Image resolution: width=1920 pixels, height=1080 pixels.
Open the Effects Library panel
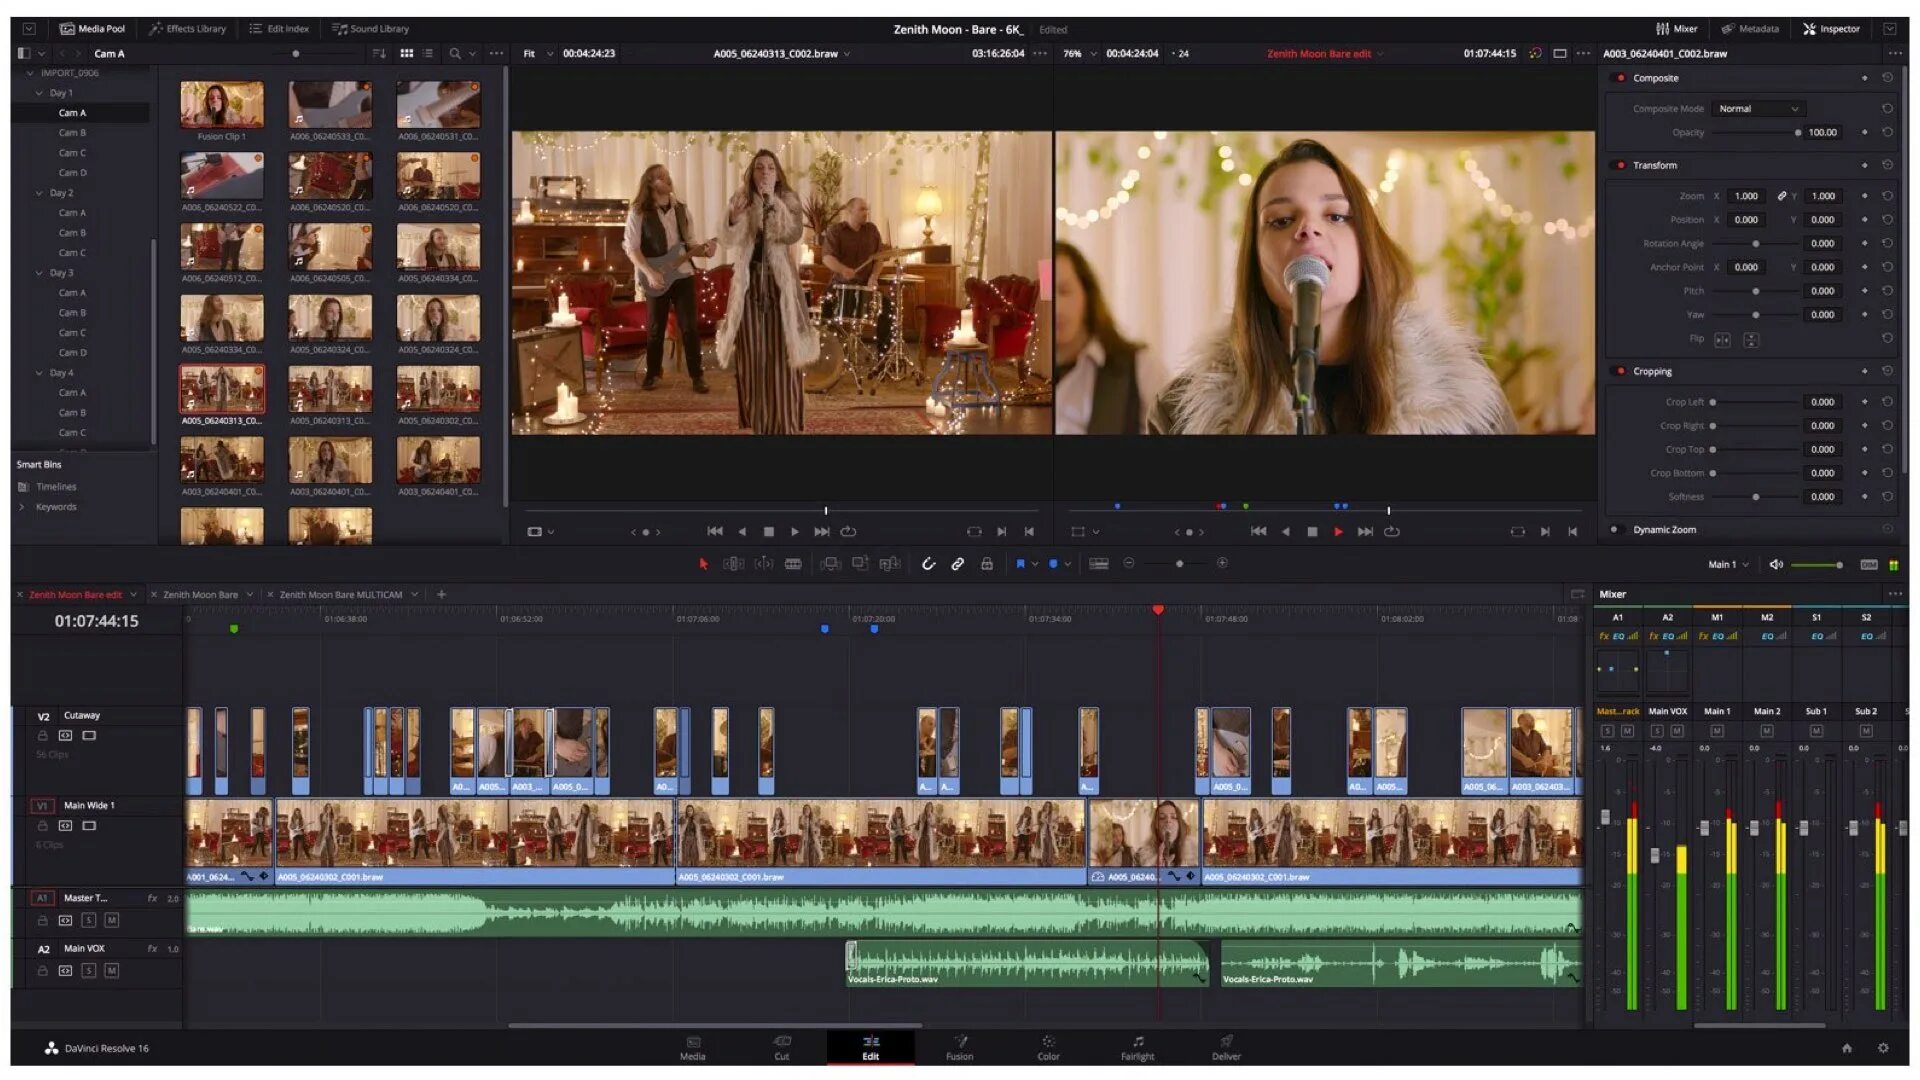click(x=187, y=29)
